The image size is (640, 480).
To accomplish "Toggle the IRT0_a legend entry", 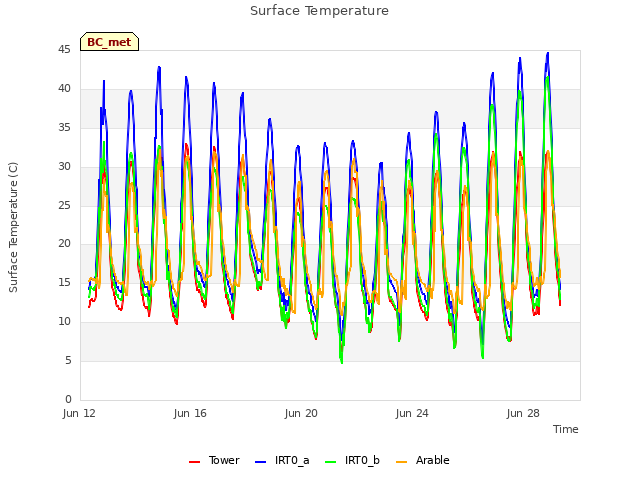I will (x=282, y=460).
